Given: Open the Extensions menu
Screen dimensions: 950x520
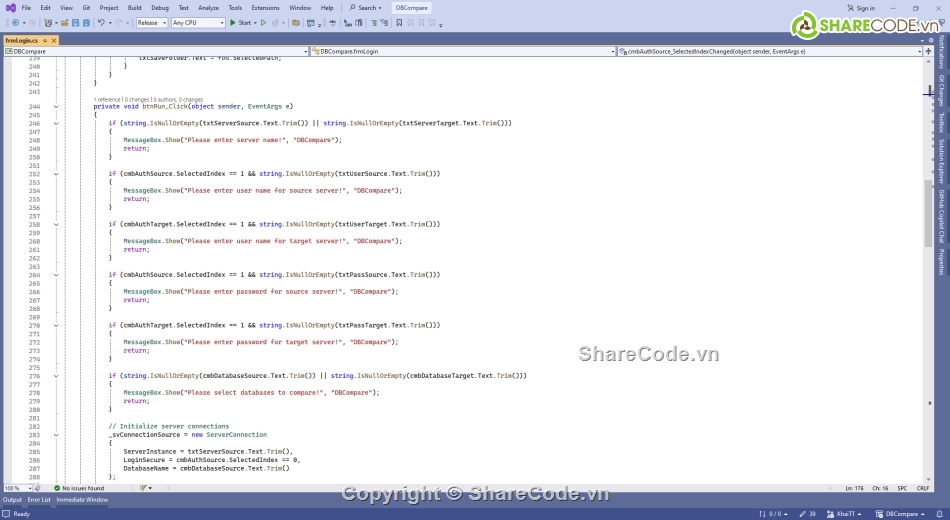Looking at the screenshot, I should [265, 8].
